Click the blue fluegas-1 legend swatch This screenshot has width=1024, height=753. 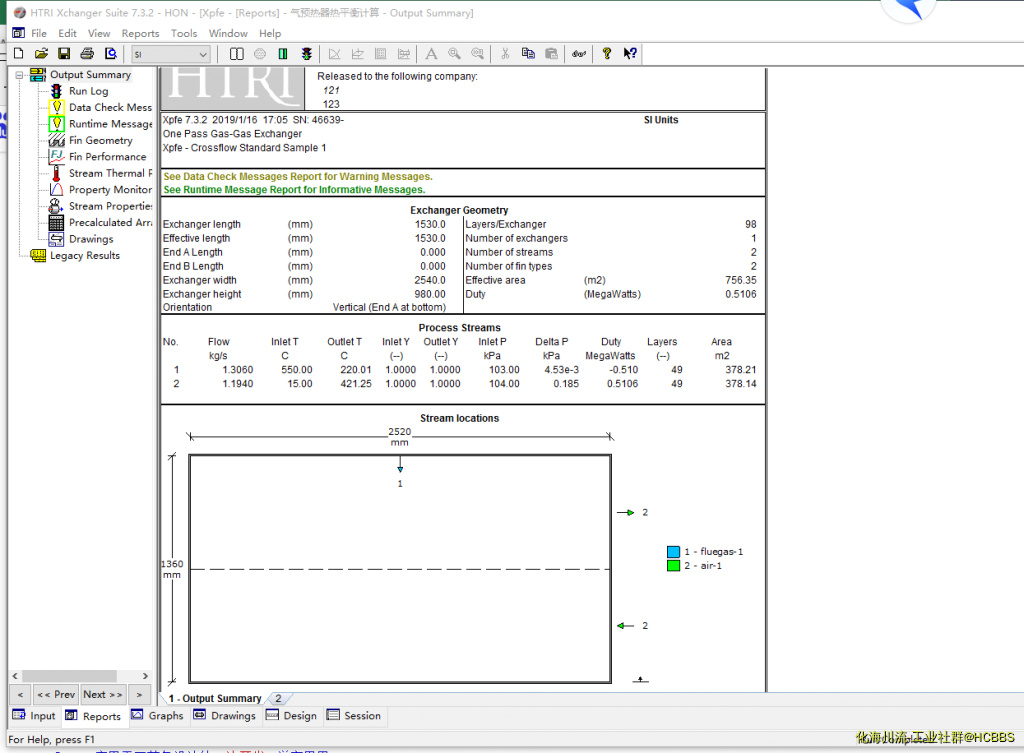[673, 552]
